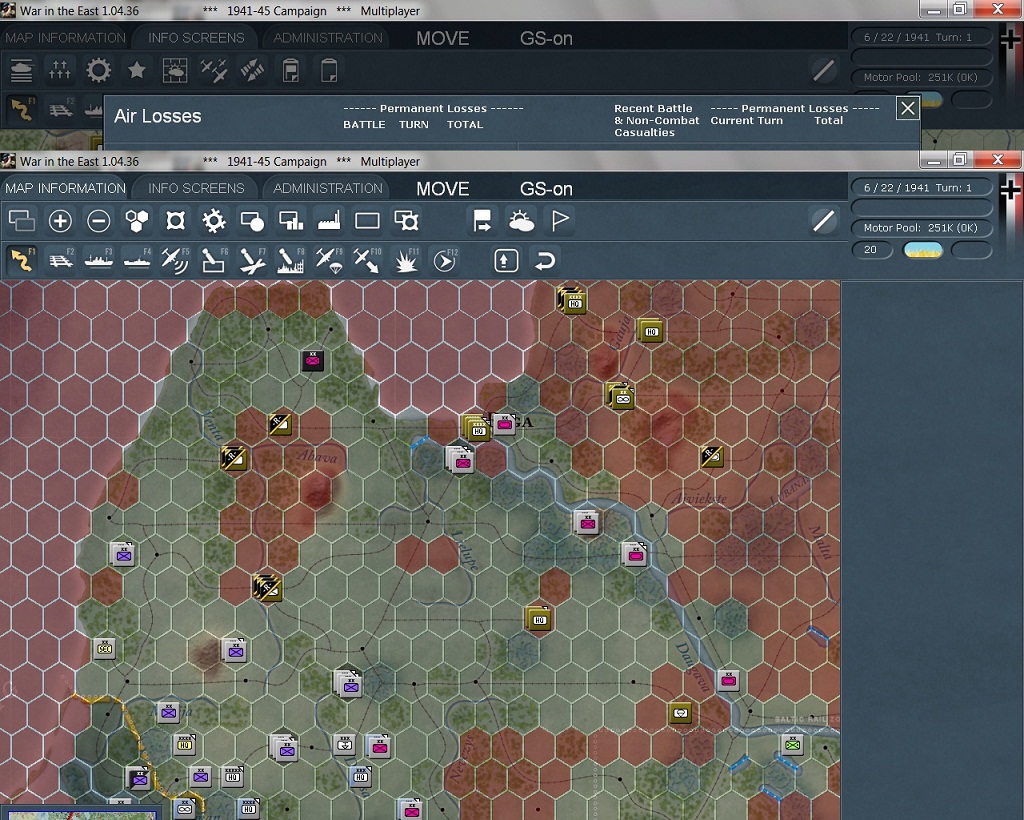This screenshot has height=820, width=1024.
Task: Open ADMINISTRATION tab in front window
Action: (328, 188)
